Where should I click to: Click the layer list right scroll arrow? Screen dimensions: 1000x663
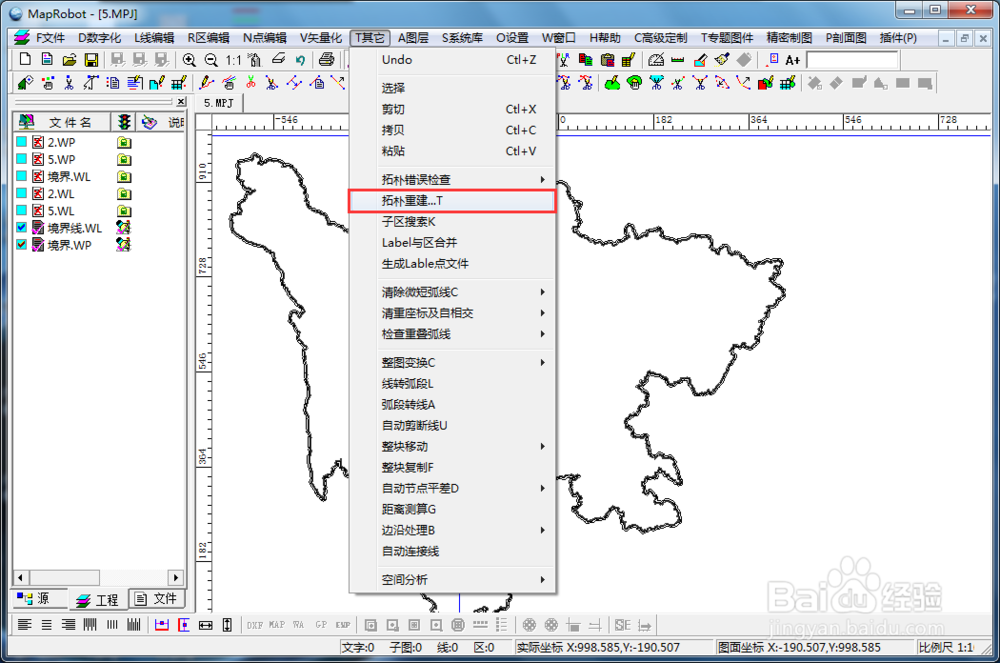pos(175,578)
